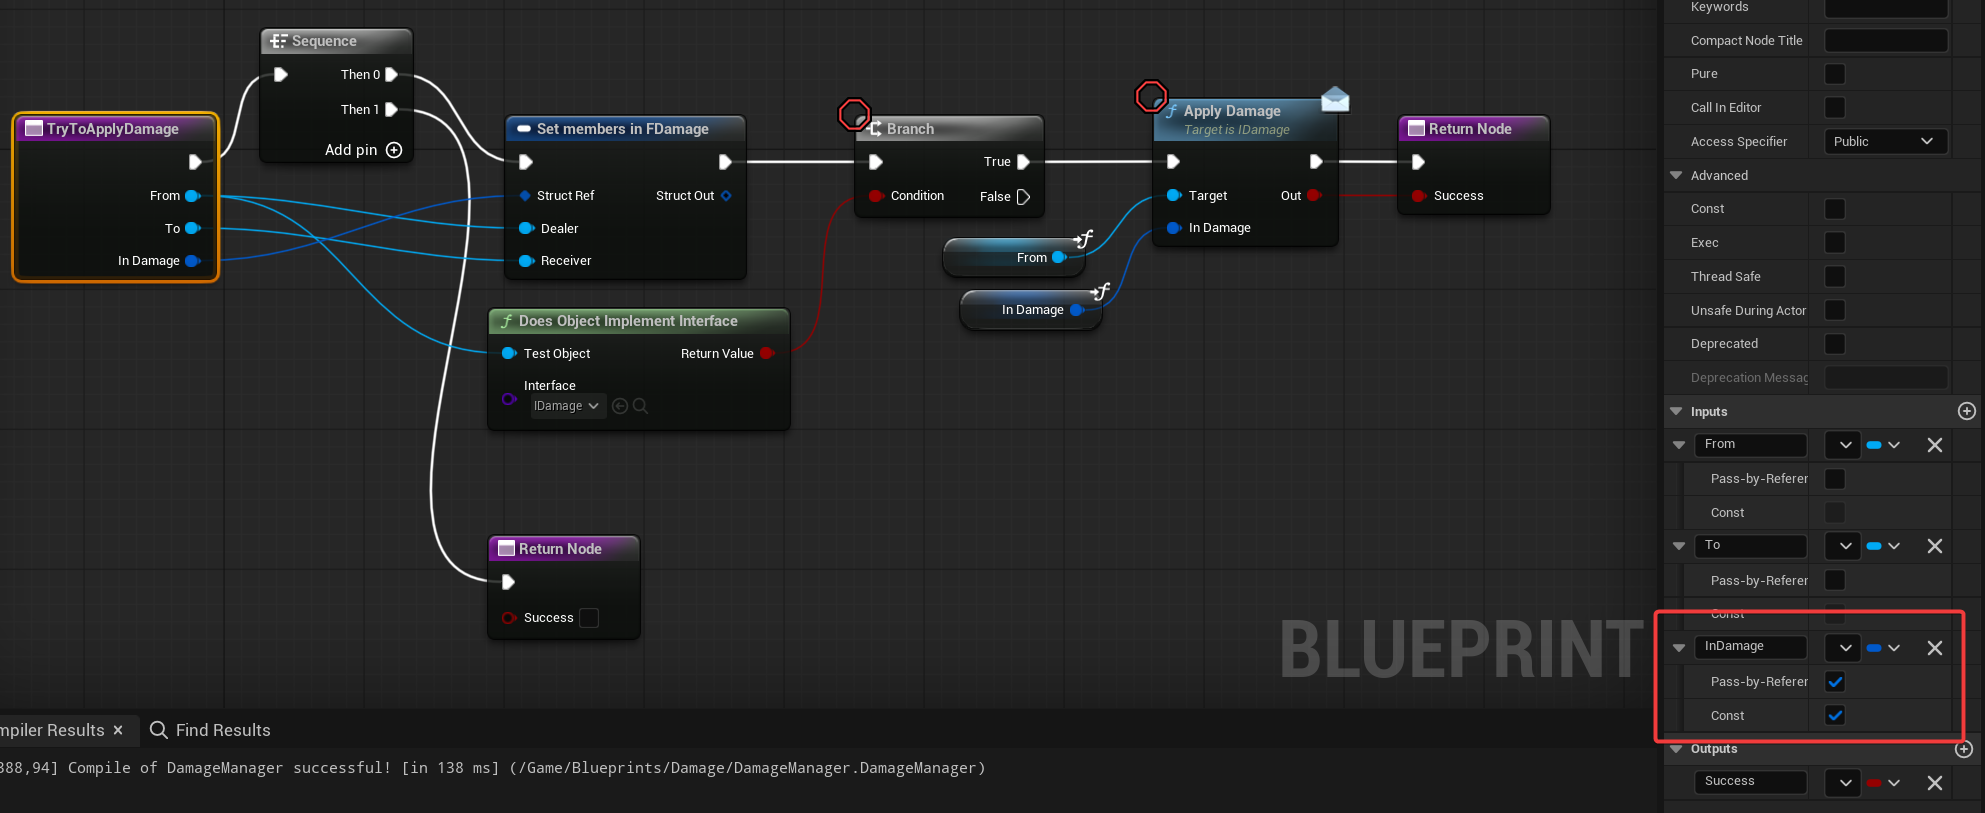Viewport: 1985px width, 813px height.
Task: Click the breakpoint icon on Branch node
Action: 853,114
